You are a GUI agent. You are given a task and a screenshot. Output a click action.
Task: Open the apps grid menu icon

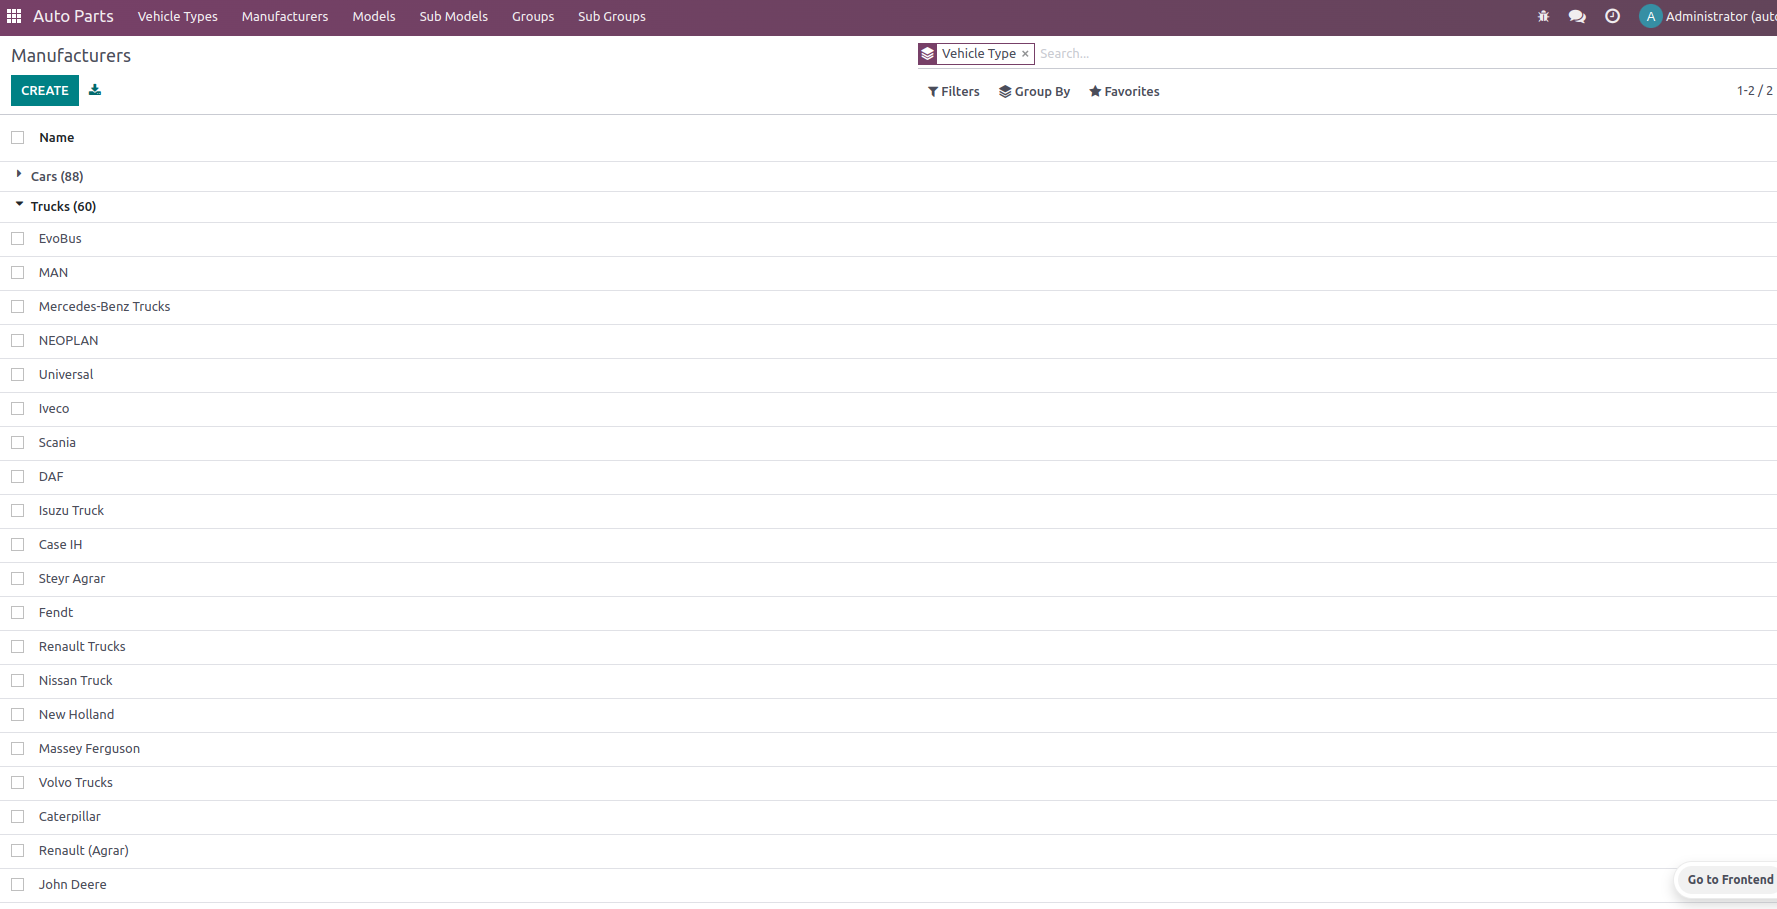click(x=14, y=16)
